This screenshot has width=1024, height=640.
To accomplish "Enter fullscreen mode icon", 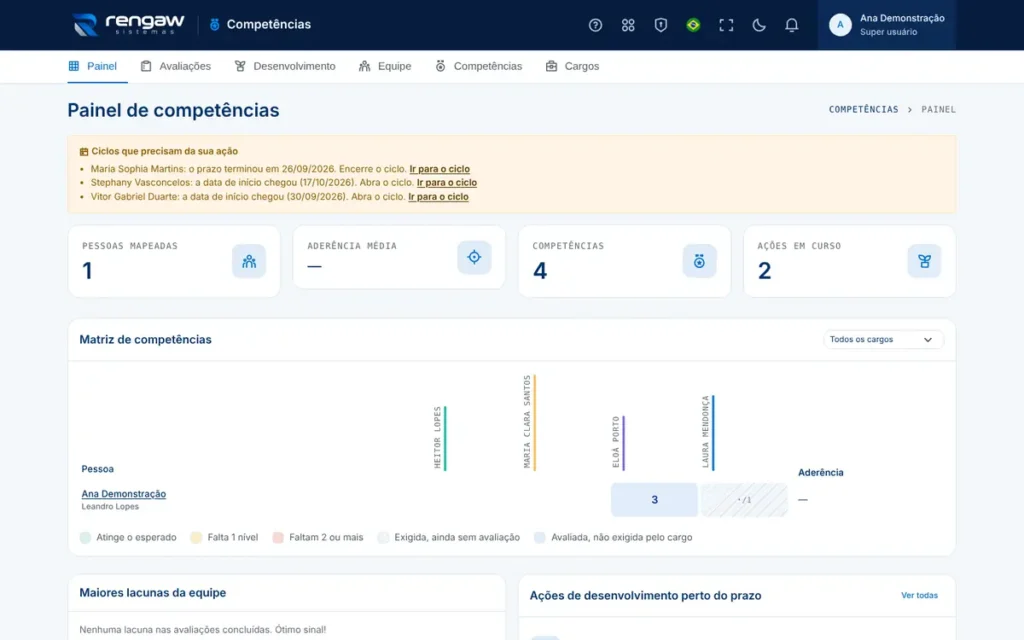I will click(x=726, y=25).
